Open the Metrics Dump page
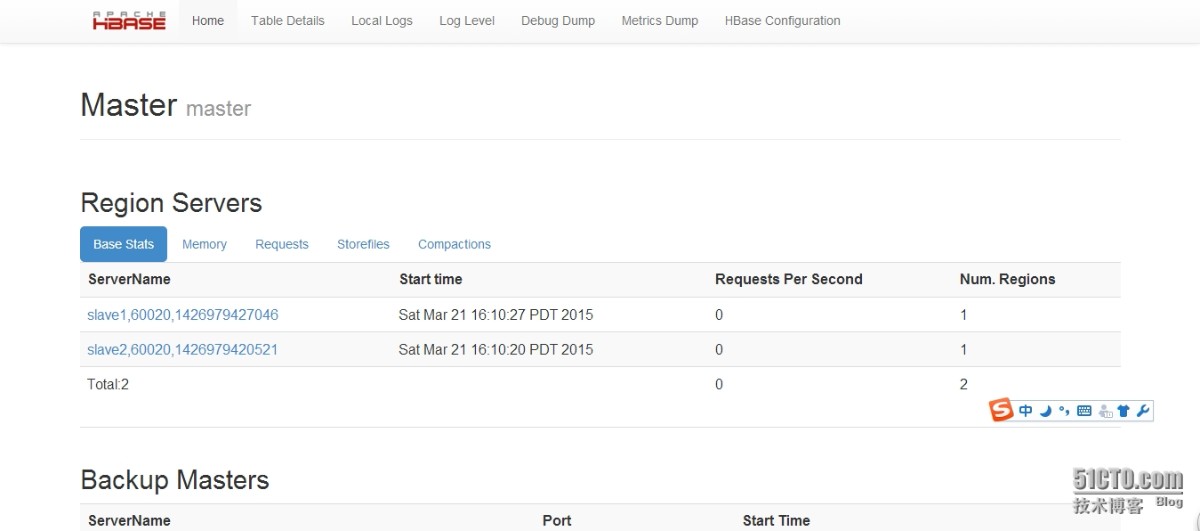1200x531 pixels. click(659, 21)
